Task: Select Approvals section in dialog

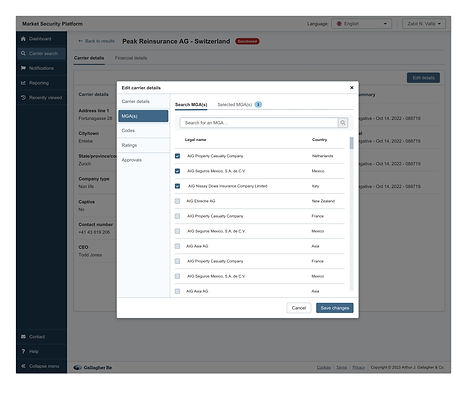Action: [x=143, y=160]
